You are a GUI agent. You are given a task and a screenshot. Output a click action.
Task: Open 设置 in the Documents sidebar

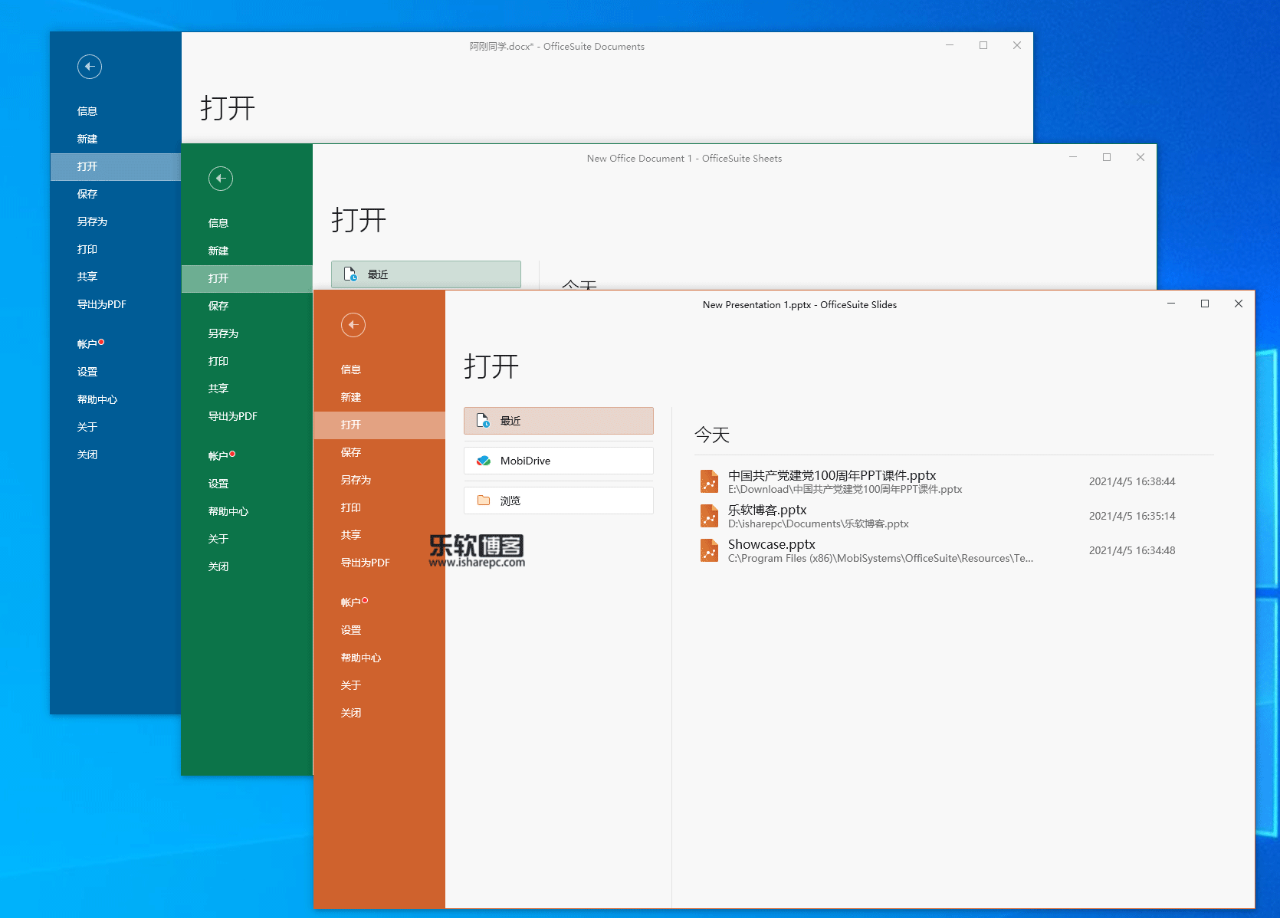[x=88, y=372]
